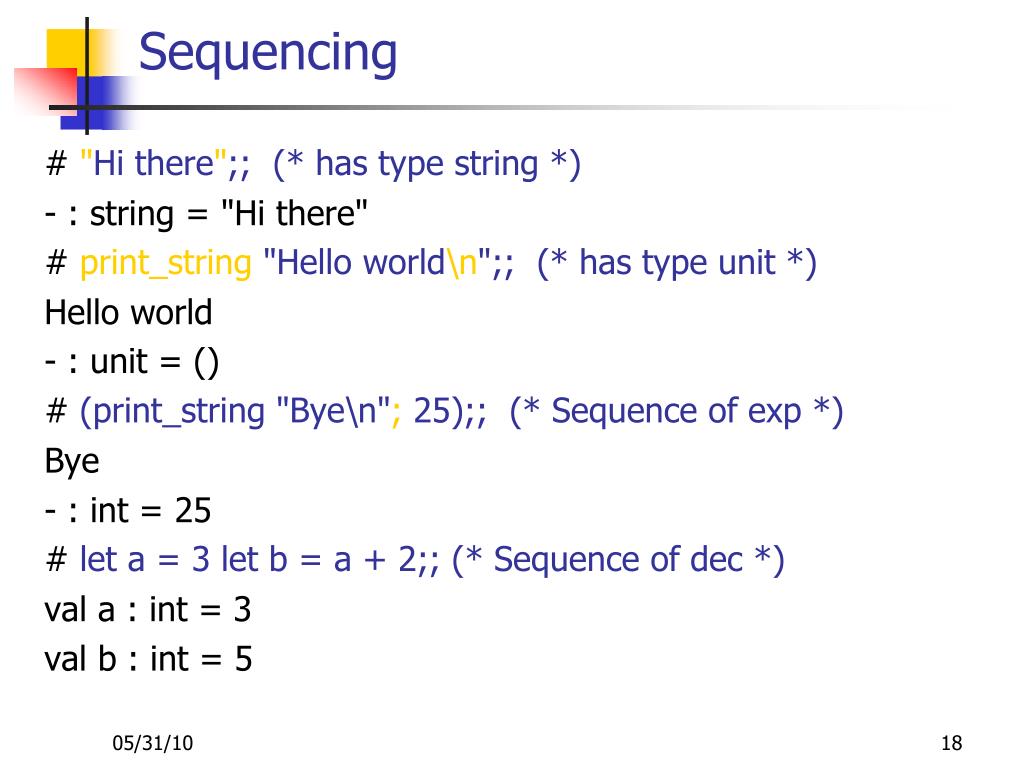Screen dimensions: 1024x768
Task: Click the 'Sequencing' slide title
Action: click(268, 54)
